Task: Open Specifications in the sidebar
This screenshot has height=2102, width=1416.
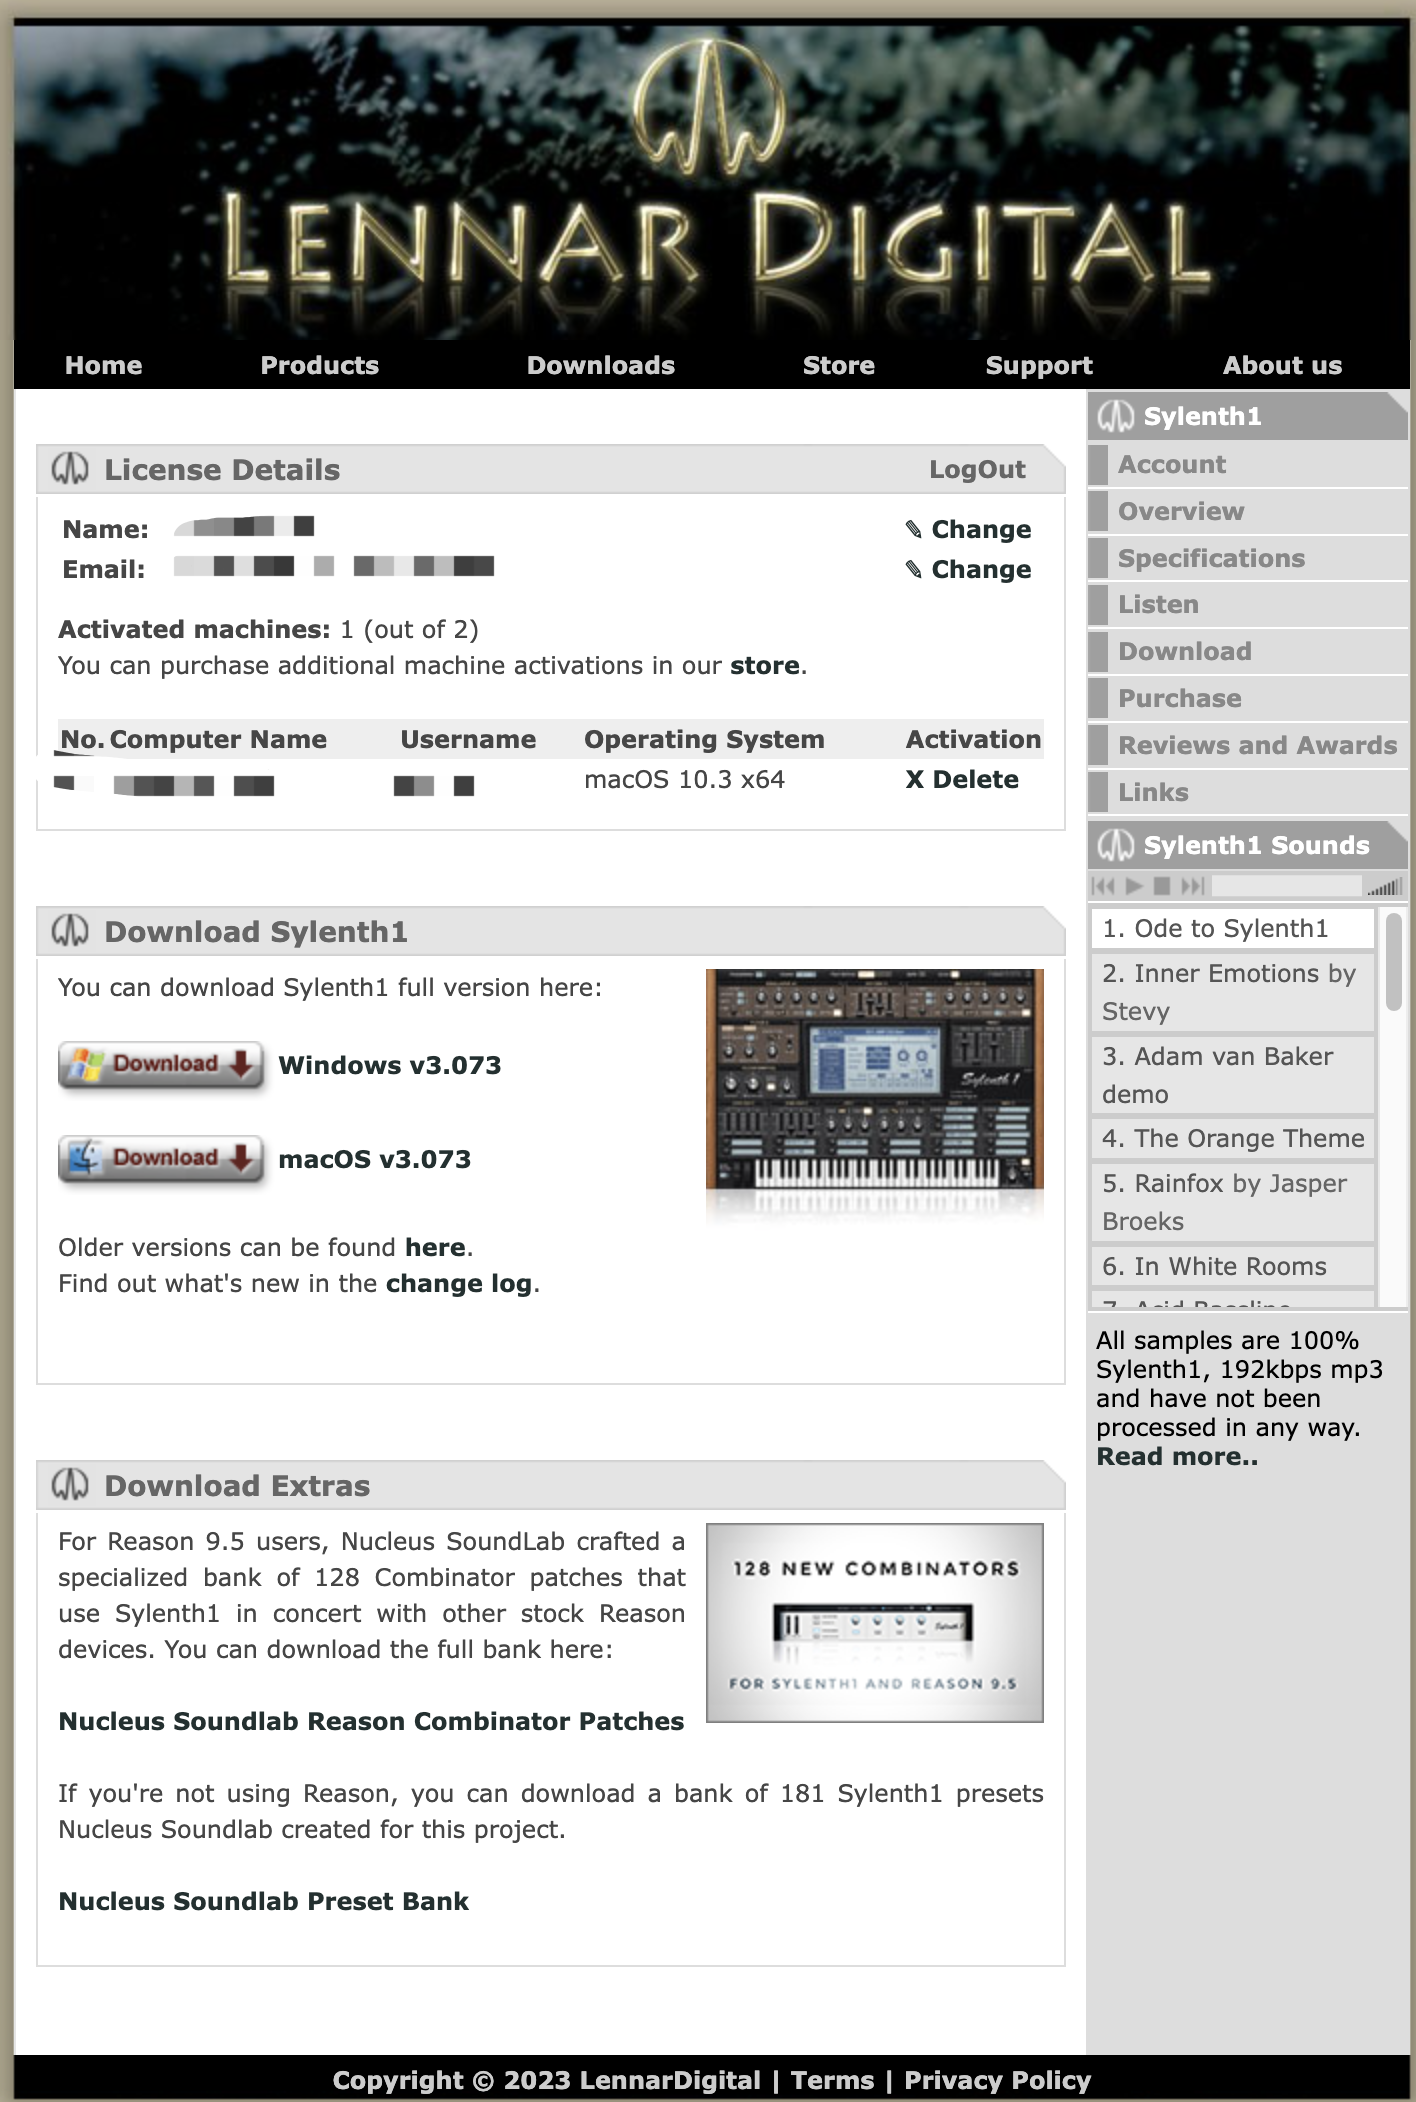Action: [x=1247, y=559]
